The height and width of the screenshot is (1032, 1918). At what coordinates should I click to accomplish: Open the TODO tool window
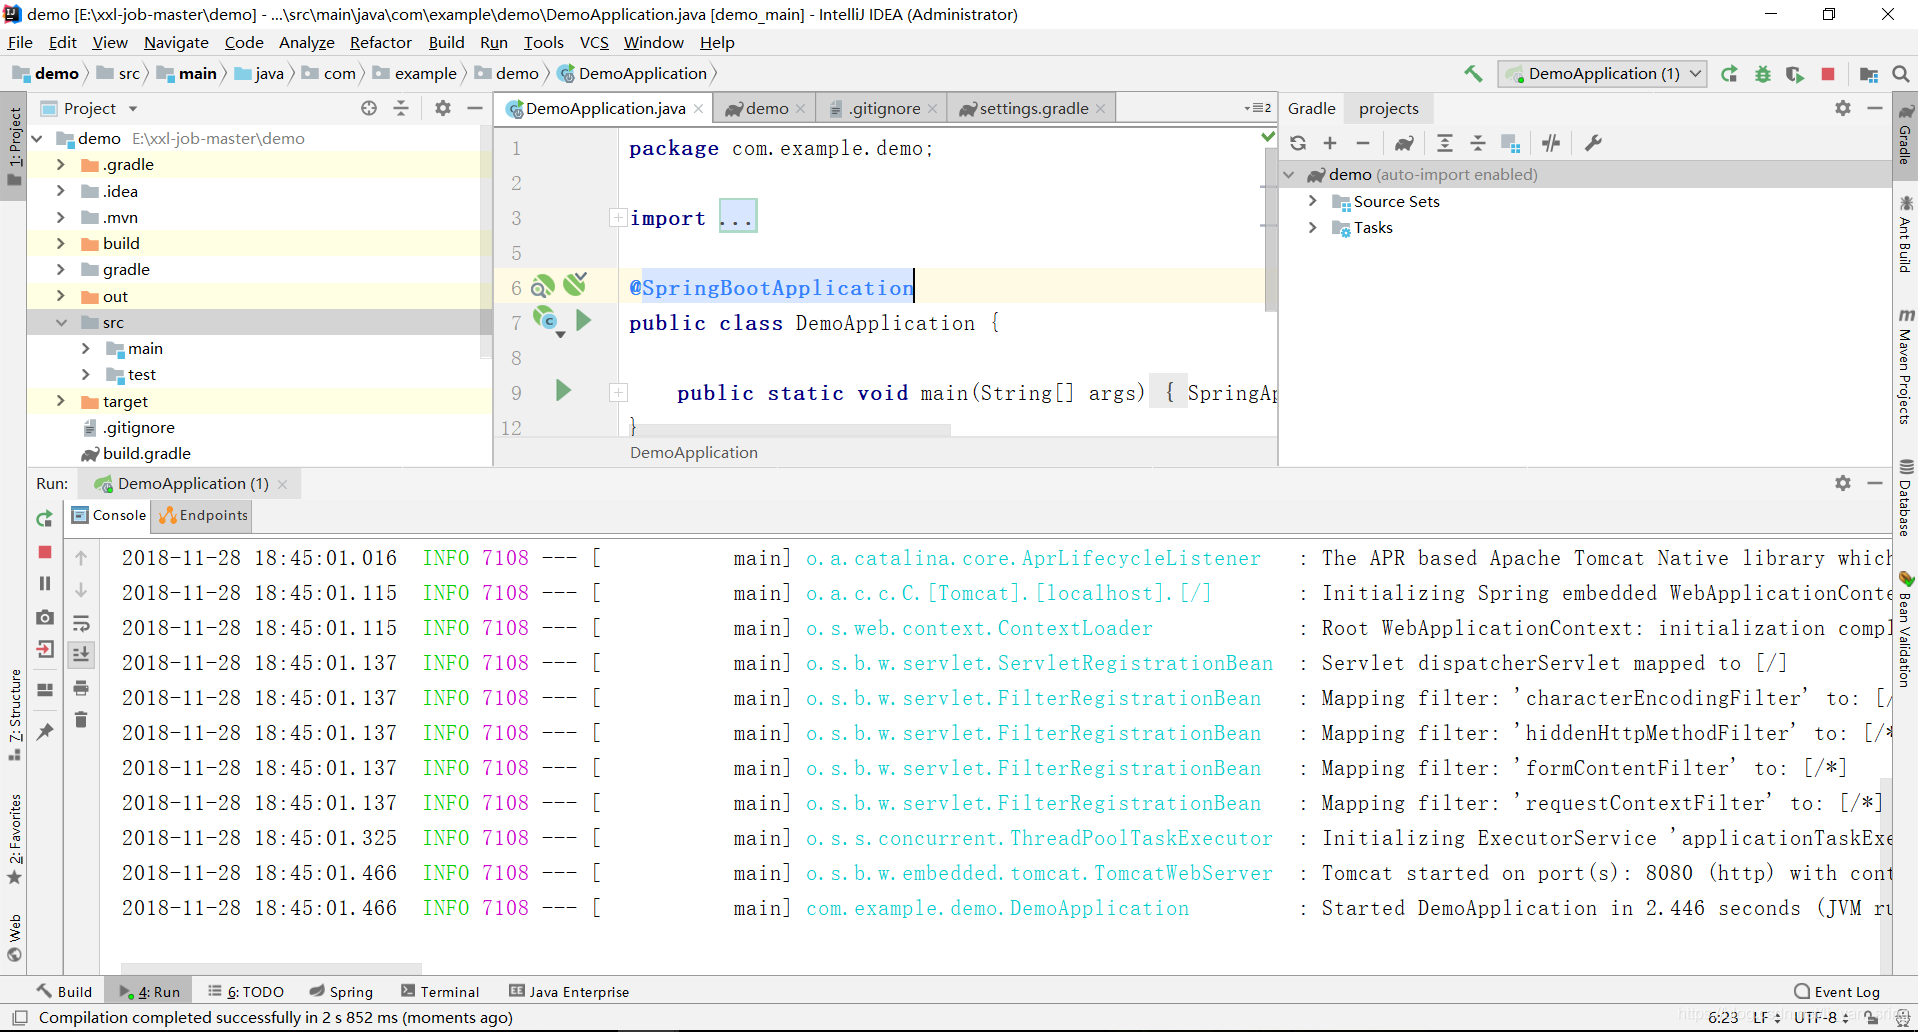coord(246,991)
